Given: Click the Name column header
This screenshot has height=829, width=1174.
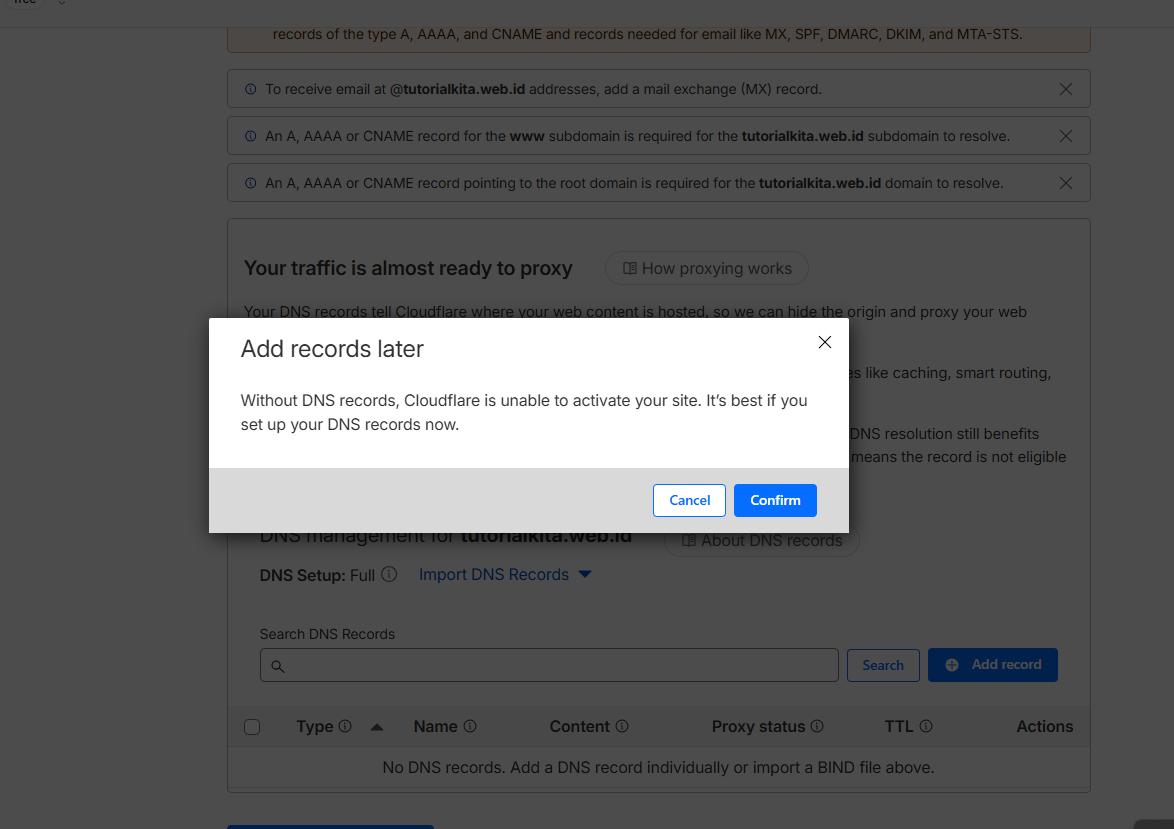Looking at the screenshot, I should coord(435,726).
